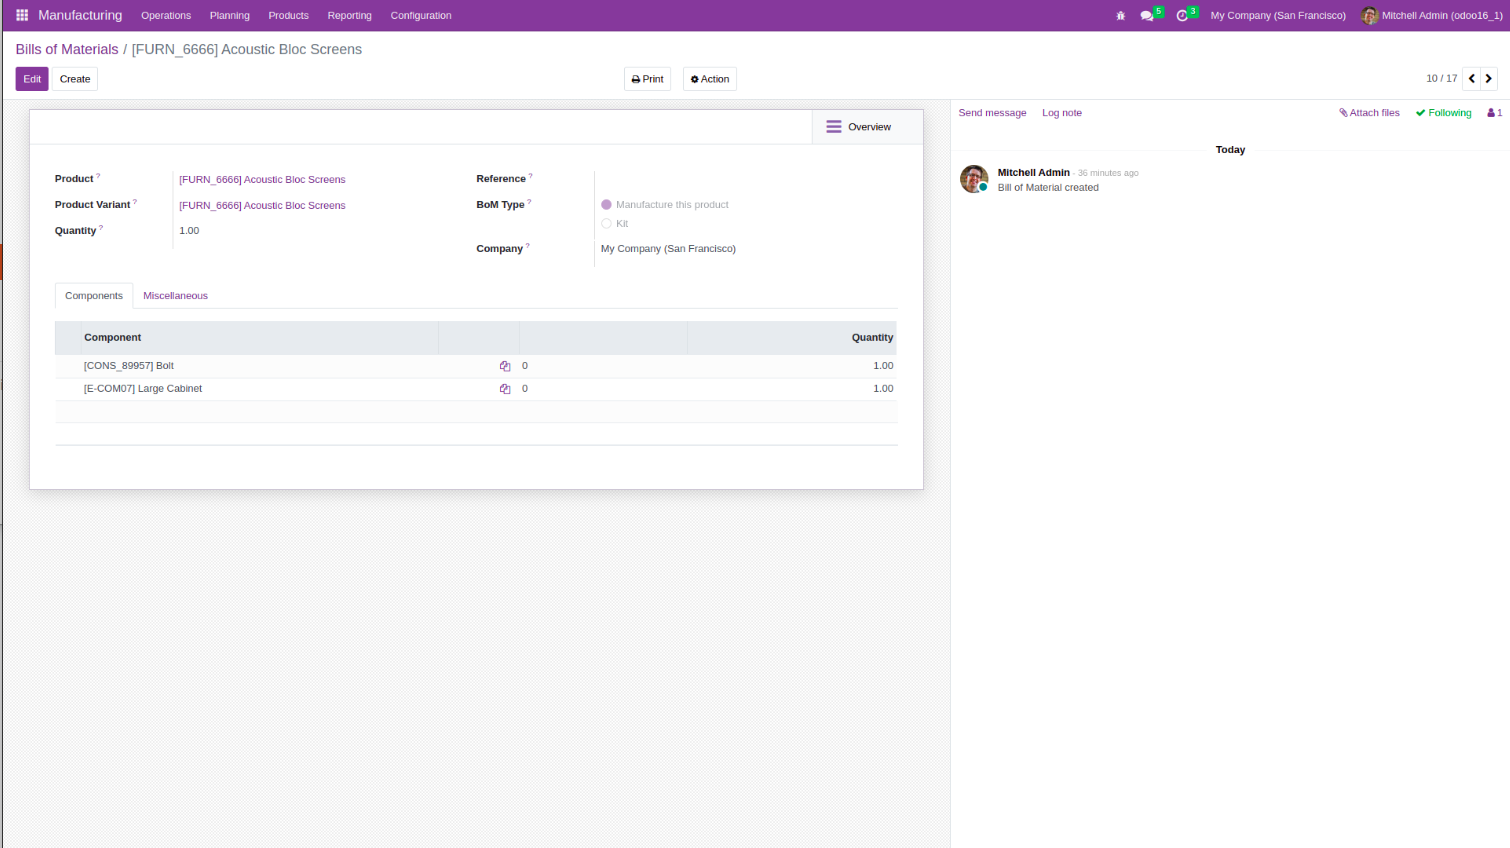Go to the previous record arrow
The image size is (1510, 848).
[x=1472, y=79]
